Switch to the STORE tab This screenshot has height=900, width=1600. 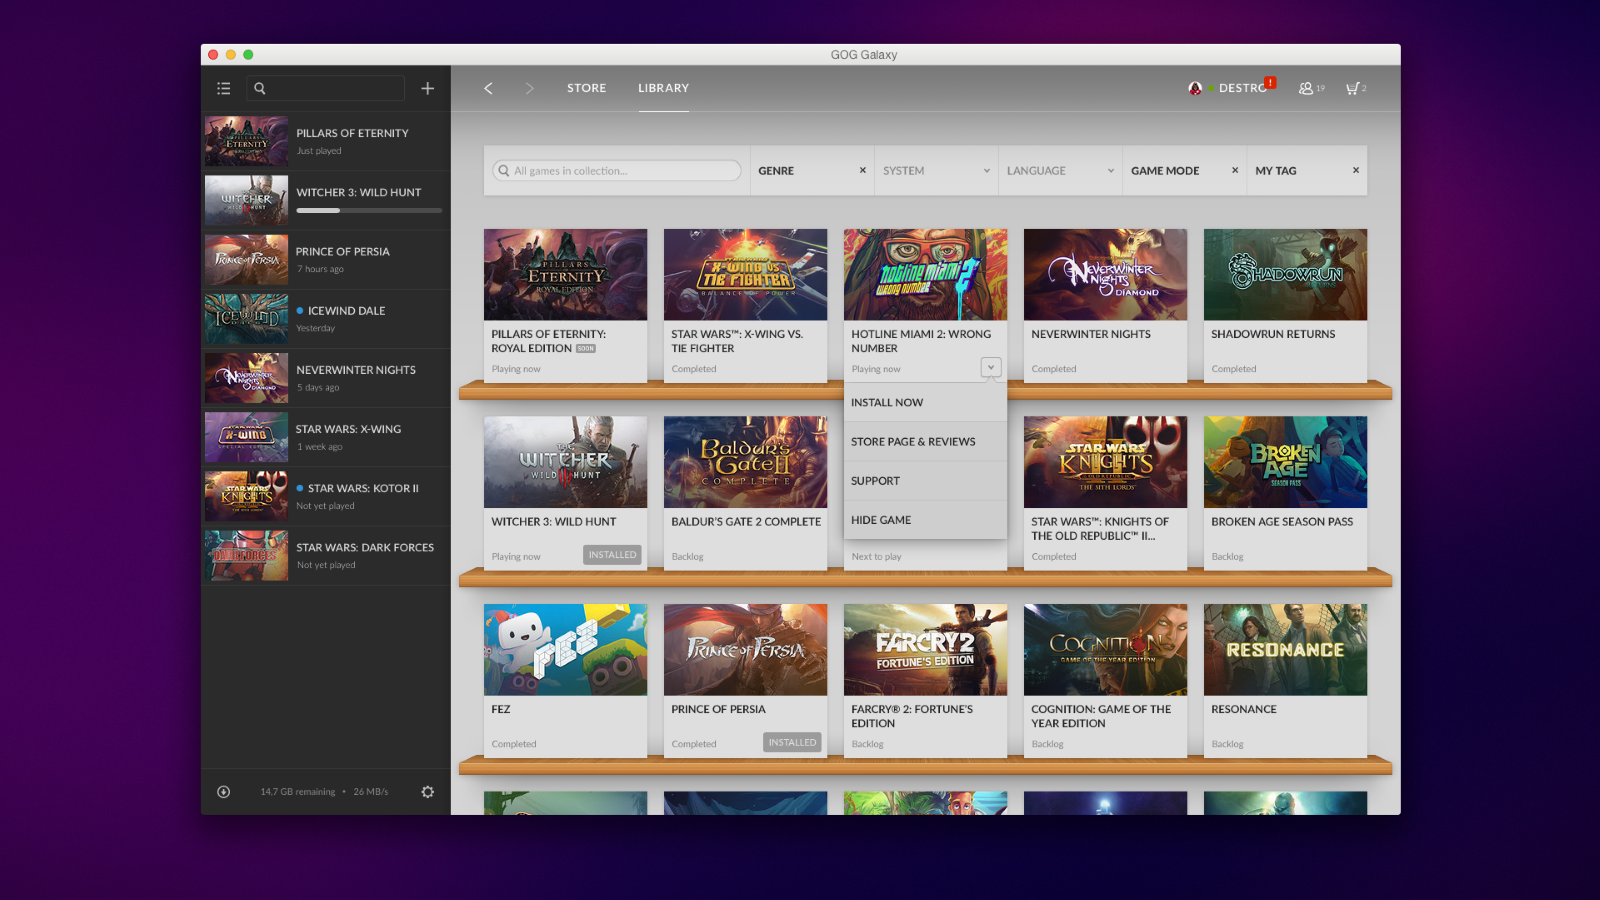tap(586, 88)
